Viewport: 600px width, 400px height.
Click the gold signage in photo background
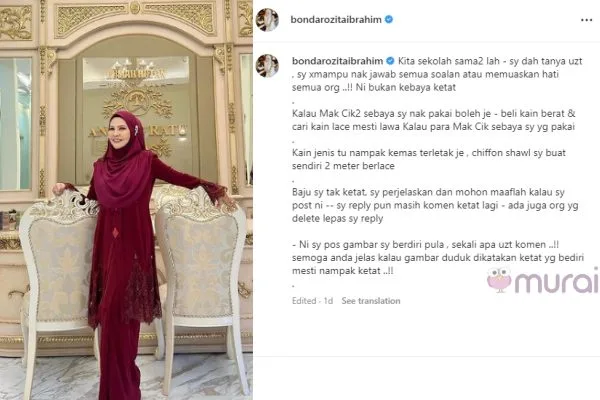click(137, 103)
